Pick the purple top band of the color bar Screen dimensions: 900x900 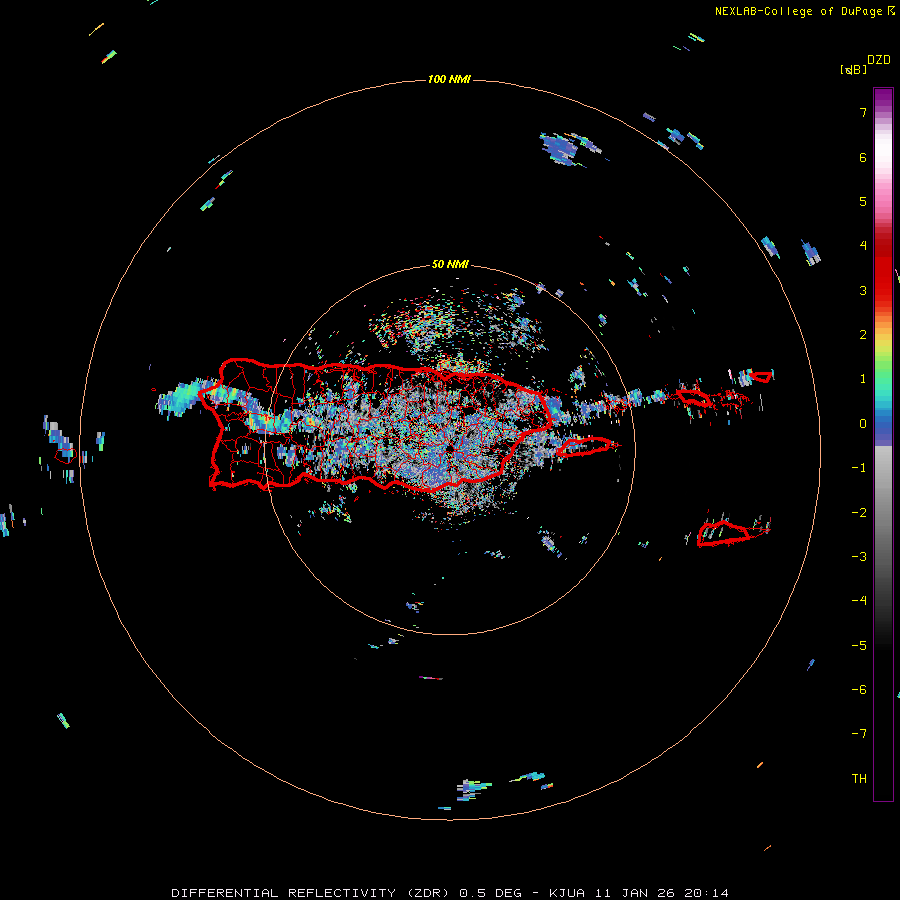coord(883,99)
